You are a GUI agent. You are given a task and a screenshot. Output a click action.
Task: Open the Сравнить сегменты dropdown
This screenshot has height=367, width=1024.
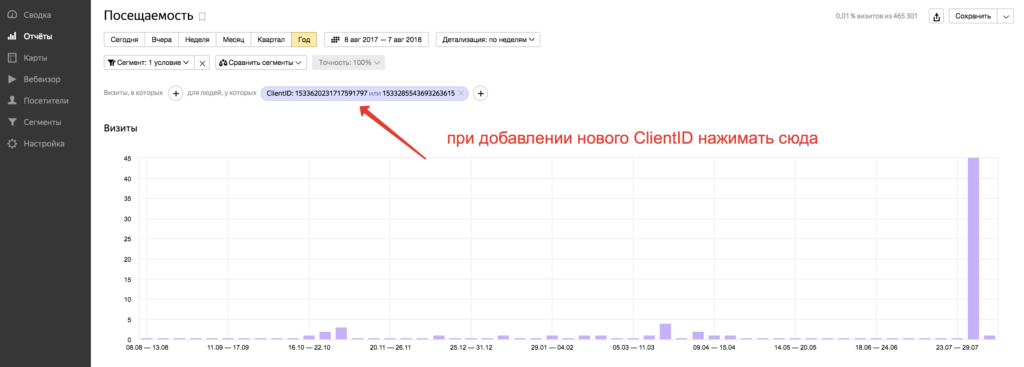[261, 63]
